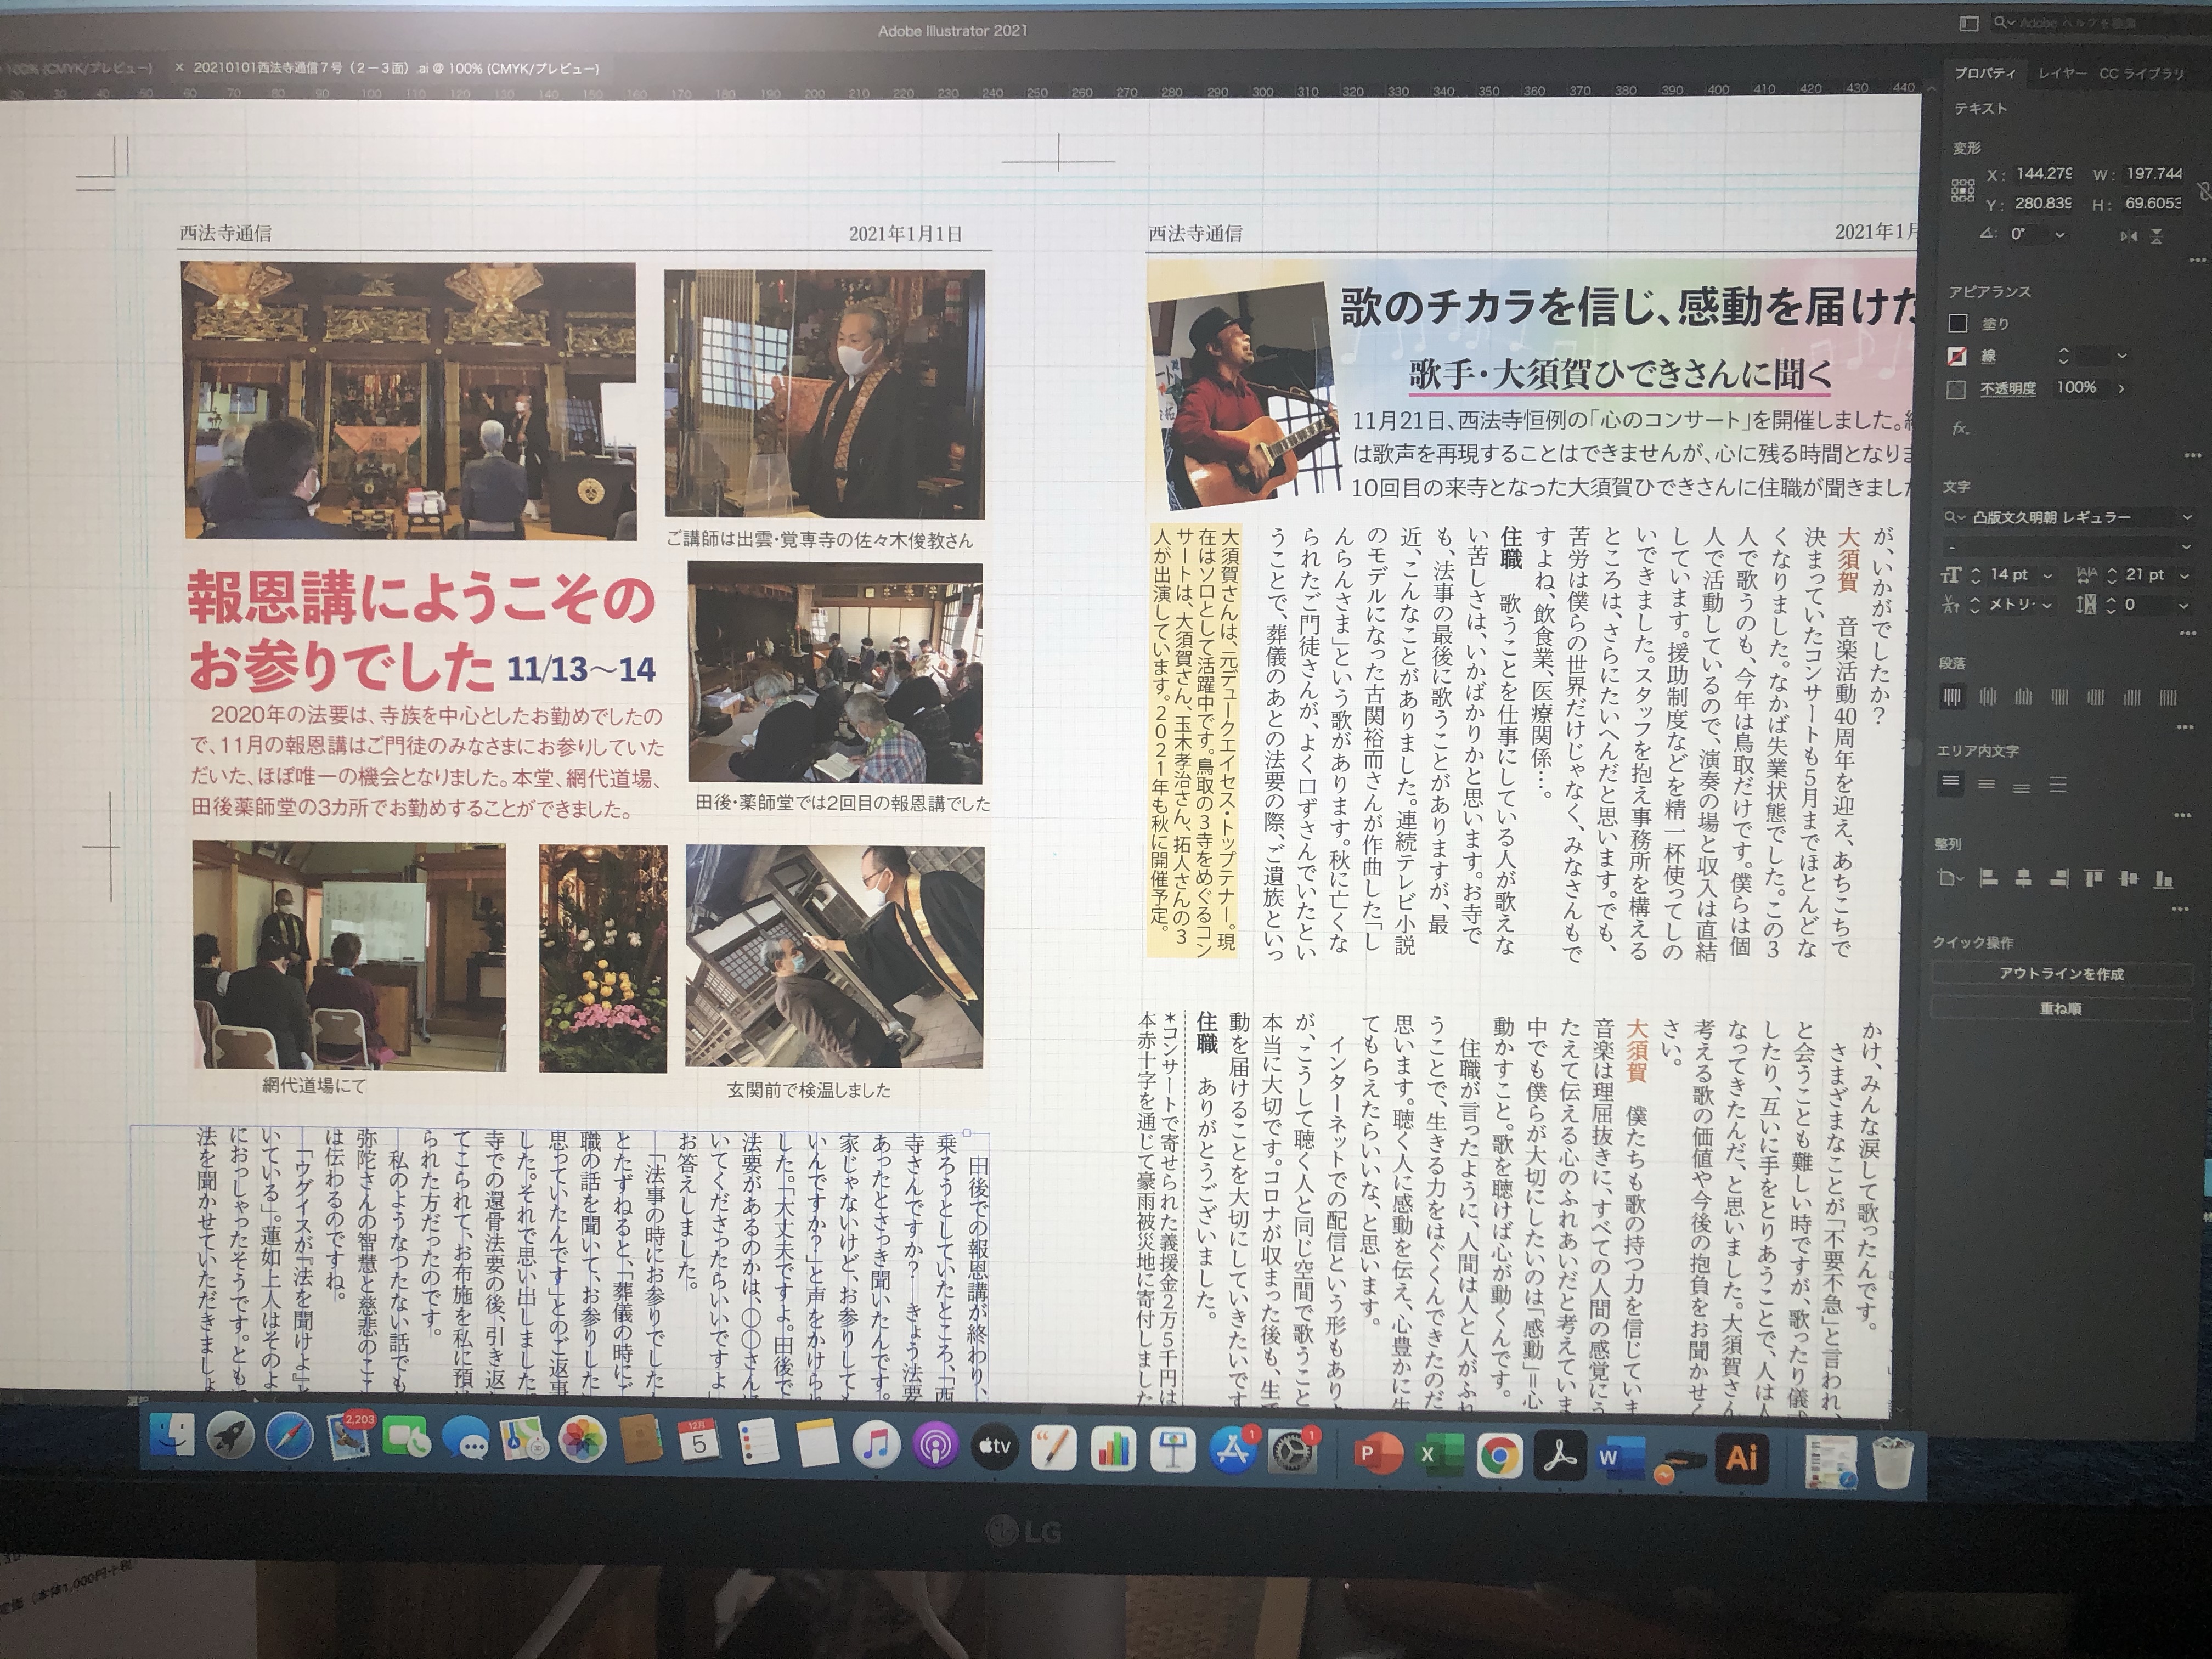Viewport: 2212px width, 1659px height.
Task: Expand the leading 21 pt dropdown
Action: coord(2184,576)
